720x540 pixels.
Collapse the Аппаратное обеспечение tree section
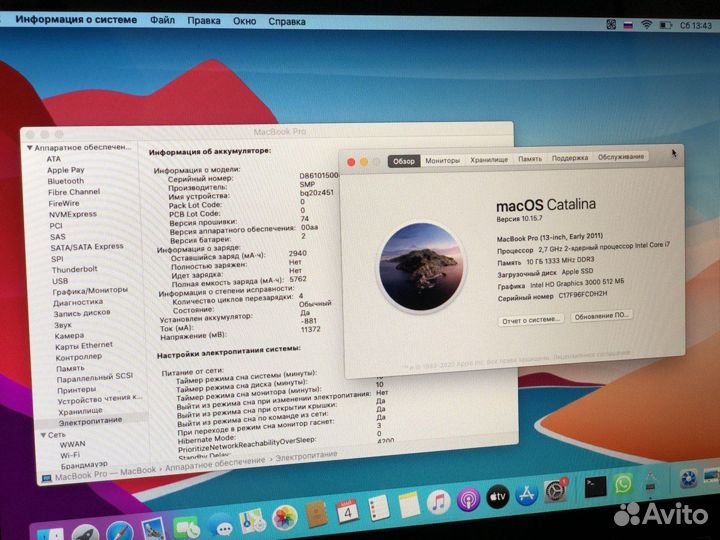point(29,148)
